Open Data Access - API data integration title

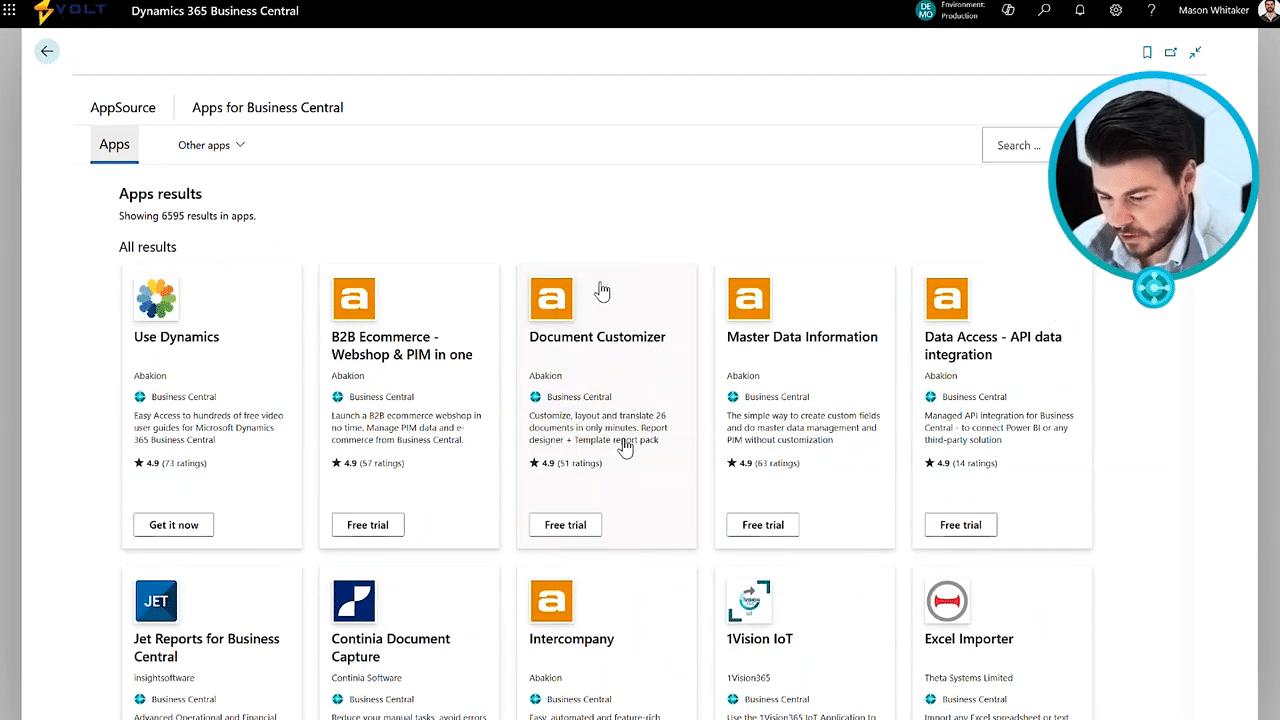click(993, 346)
